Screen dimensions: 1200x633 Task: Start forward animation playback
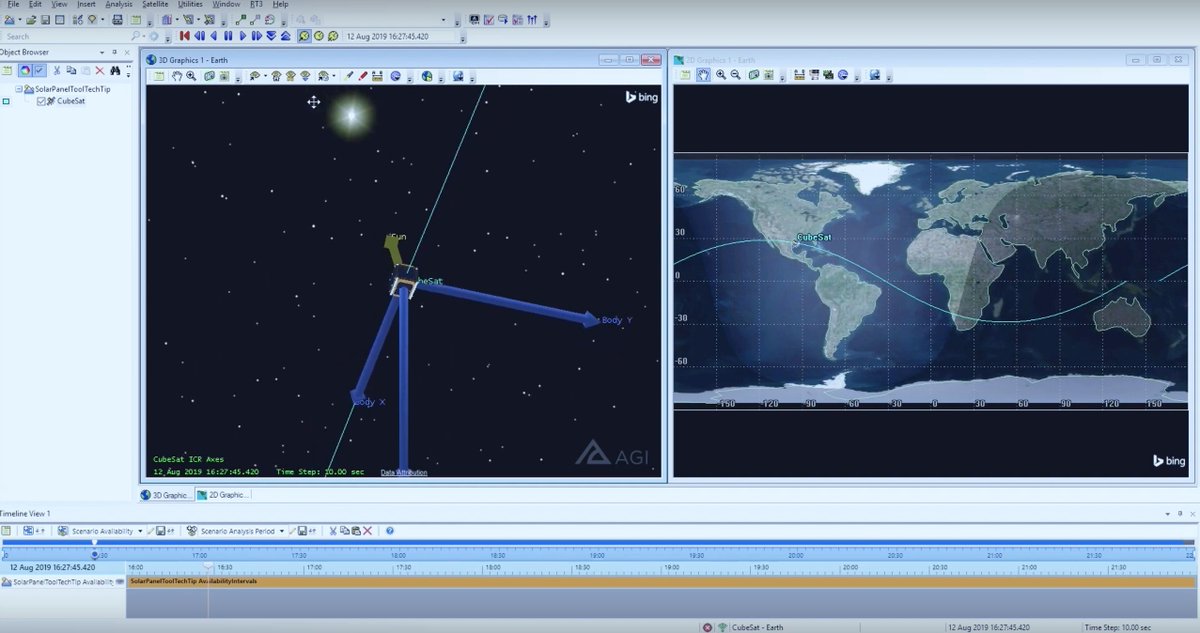(242, 36)
